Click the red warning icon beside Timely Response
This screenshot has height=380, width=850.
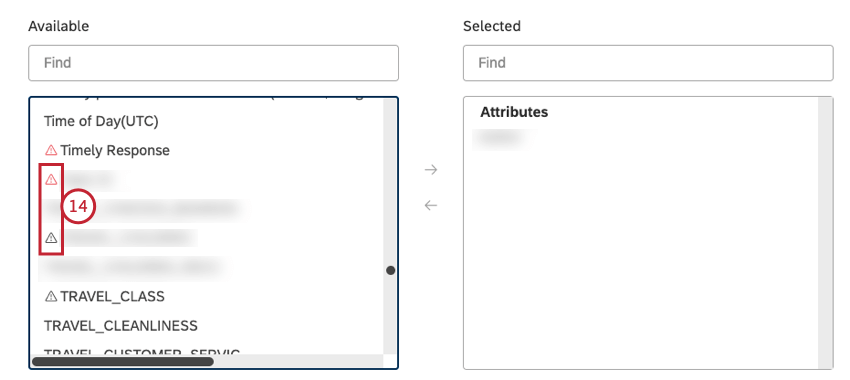point(51,150)
